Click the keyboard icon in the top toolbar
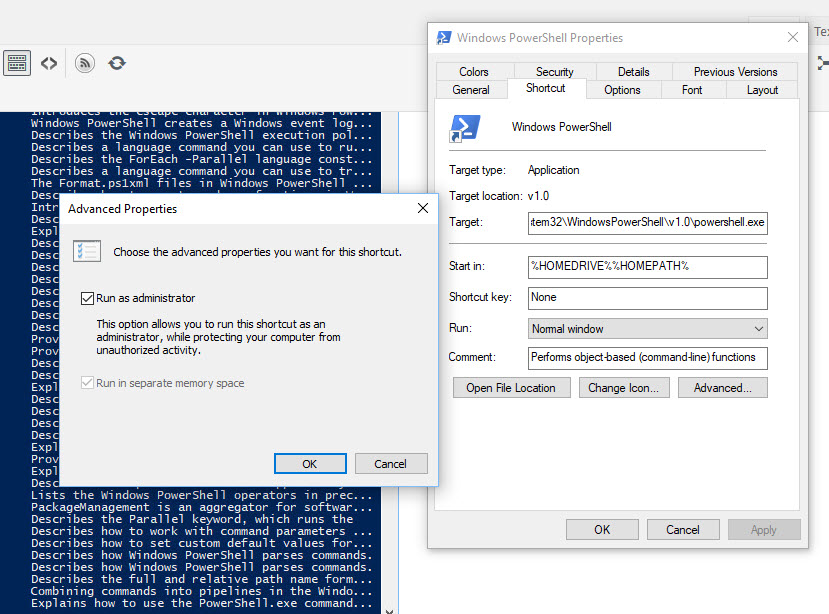This screenshot has height=614, width=829. 17,63
